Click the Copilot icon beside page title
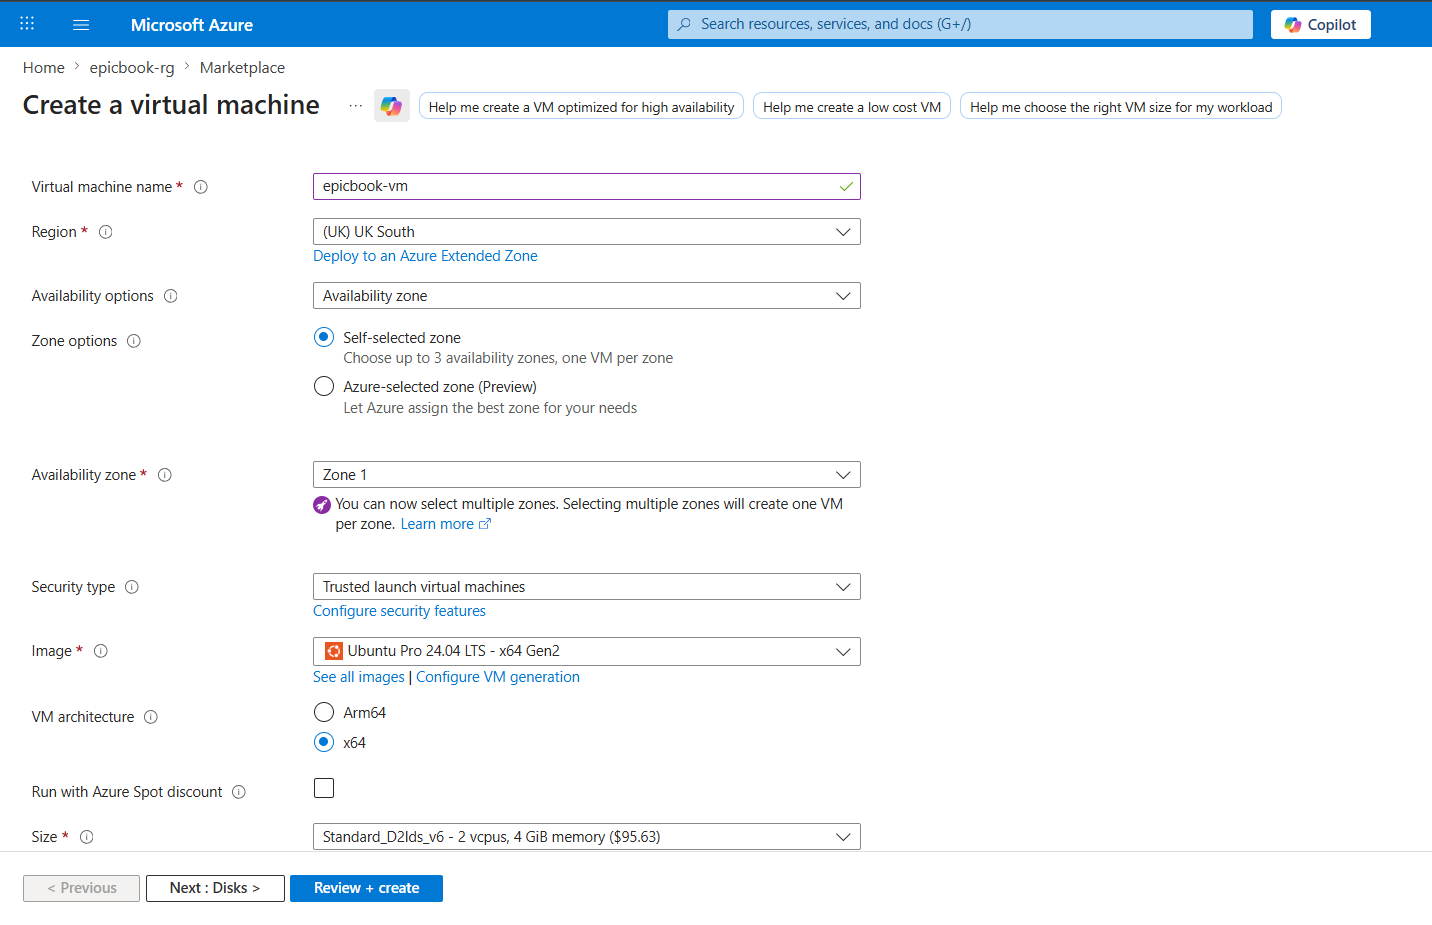This screenshot has height=925, width=1432. point(392,106)
